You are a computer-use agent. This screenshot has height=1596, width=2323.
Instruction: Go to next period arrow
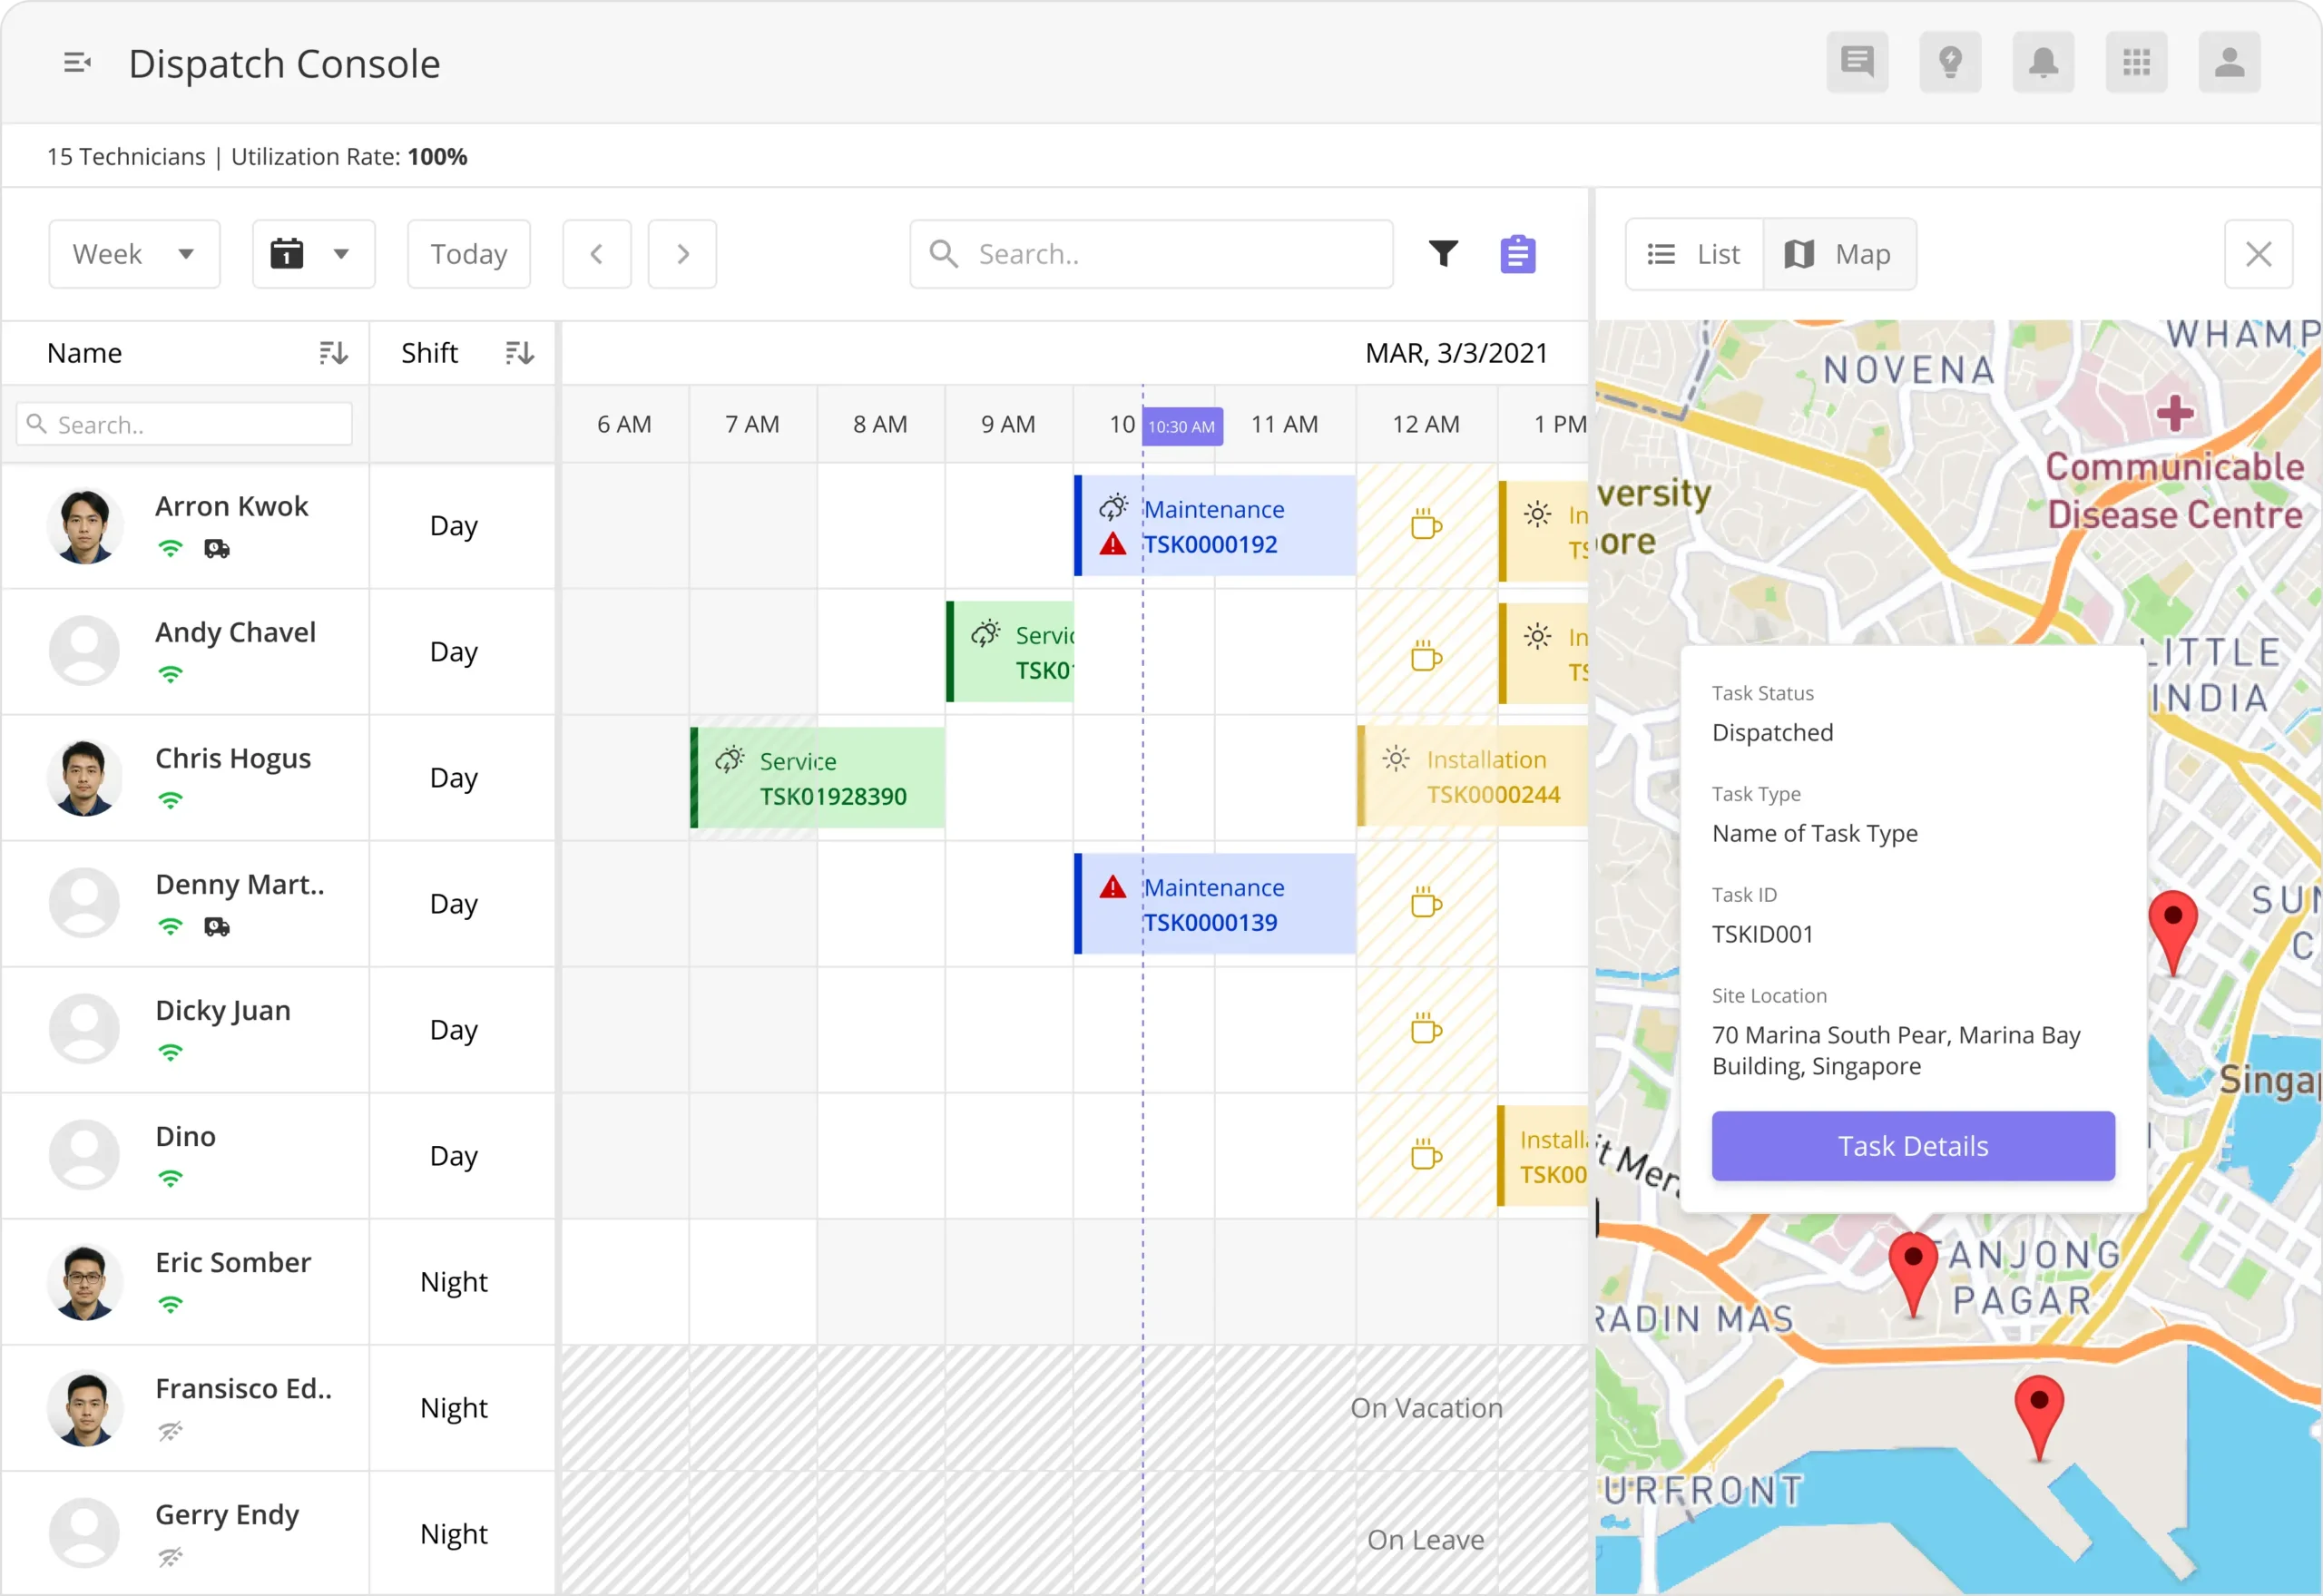[x=682, y=254]
